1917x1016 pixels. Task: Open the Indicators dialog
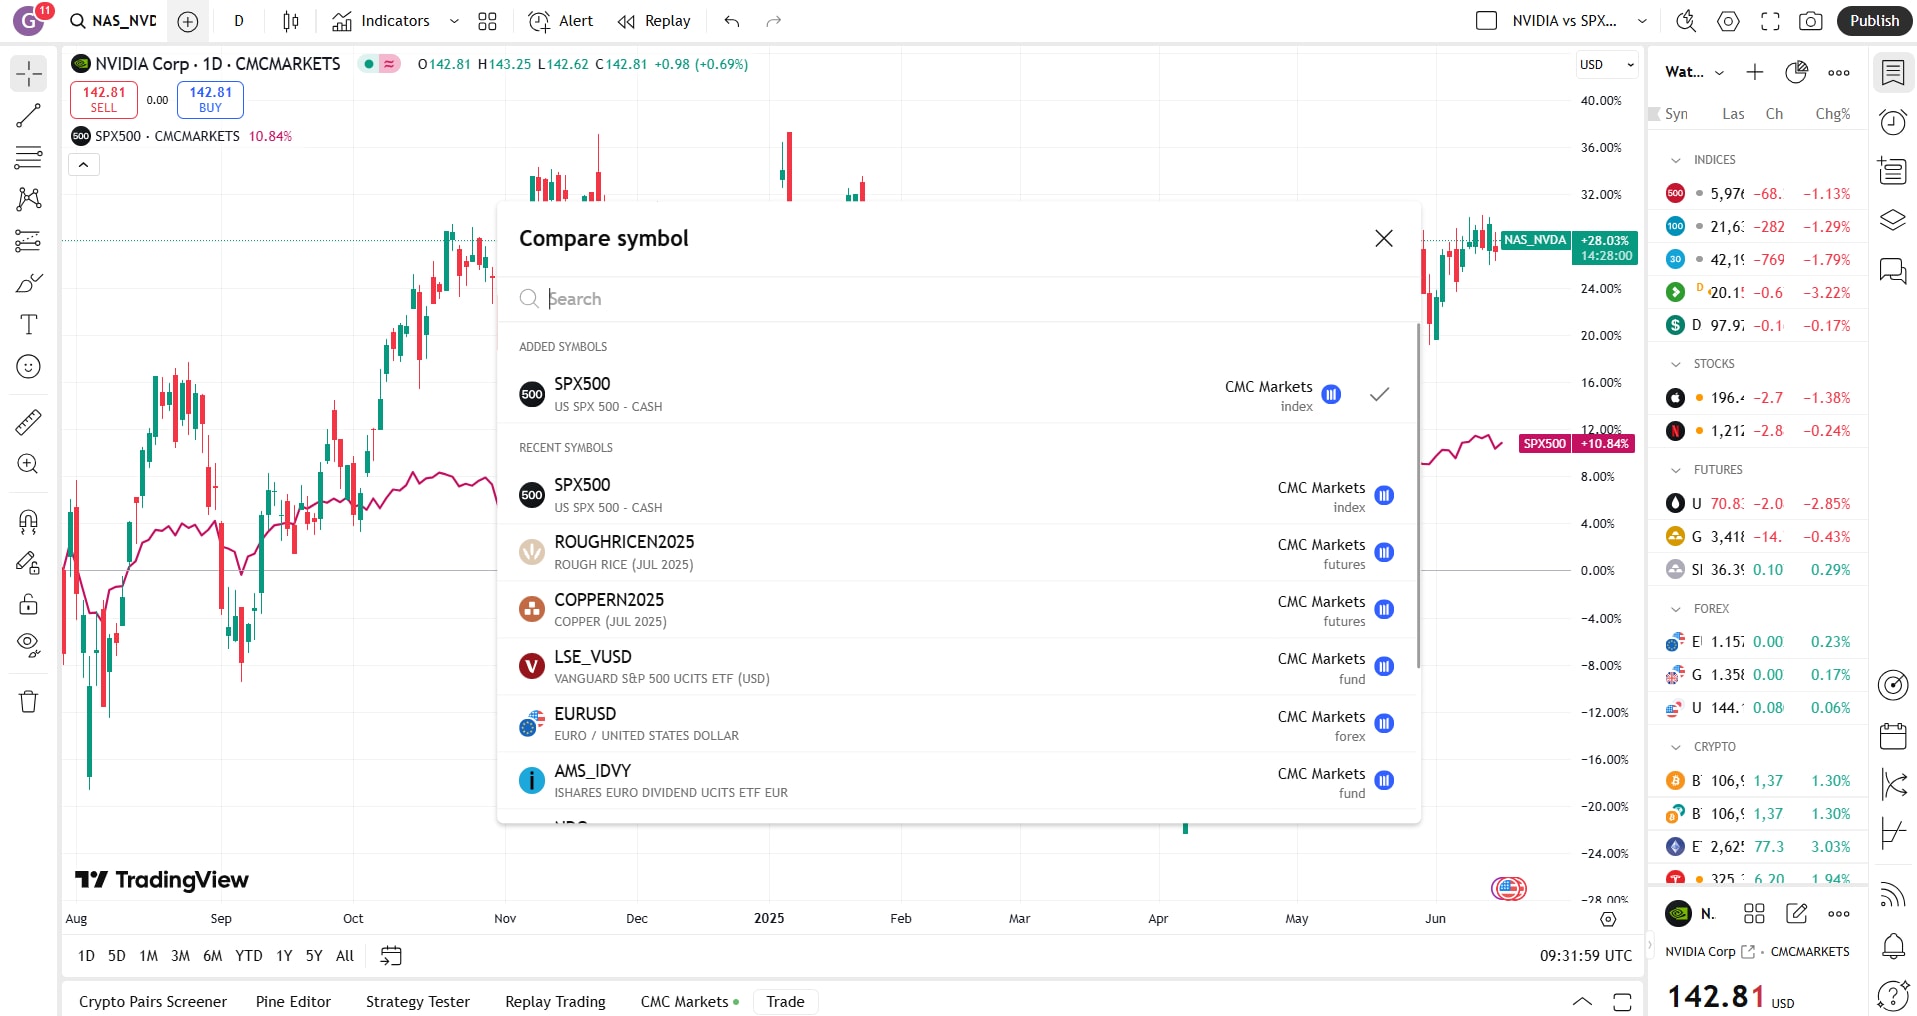[381, 21]
